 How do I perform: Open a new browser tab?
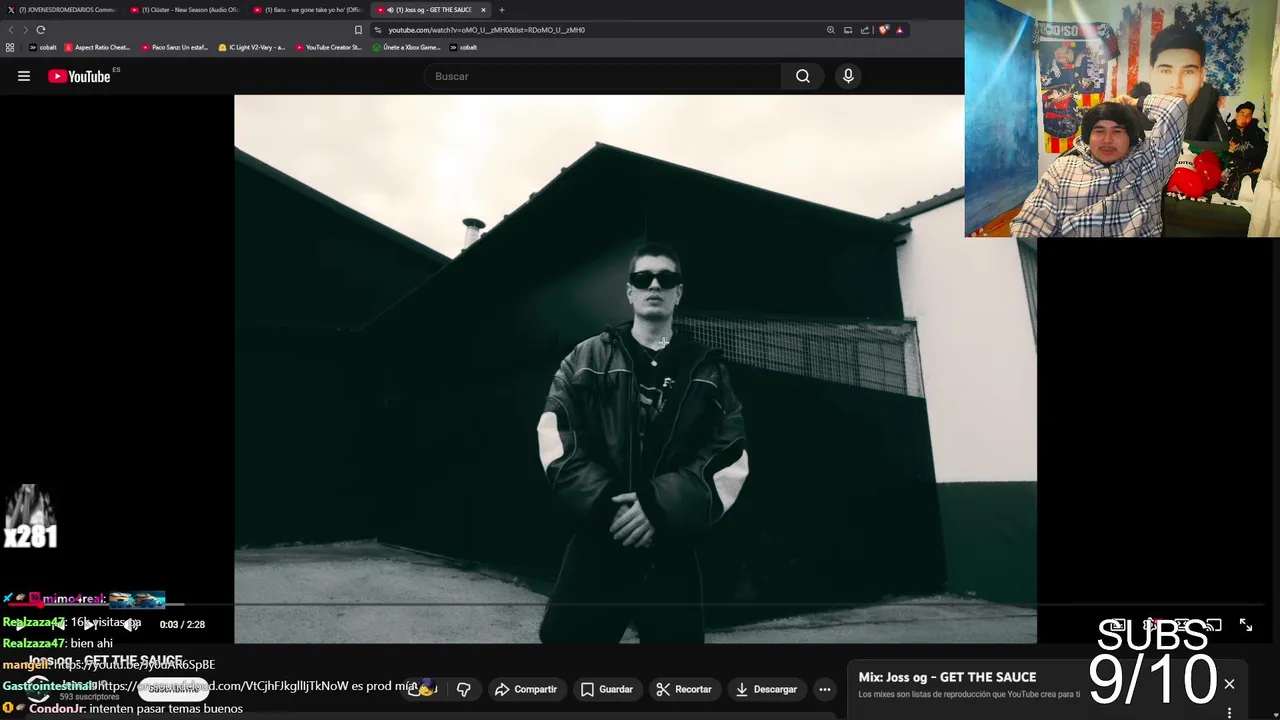(502, 10)
